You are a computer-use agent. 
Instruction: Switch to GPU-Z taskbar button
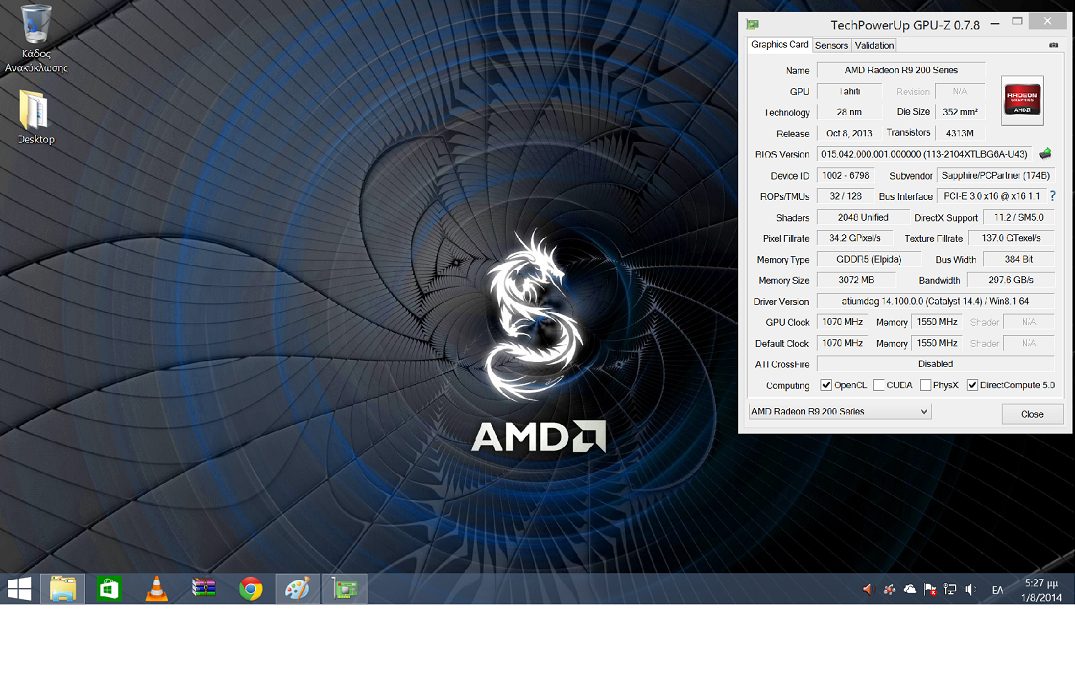point(345,589)
